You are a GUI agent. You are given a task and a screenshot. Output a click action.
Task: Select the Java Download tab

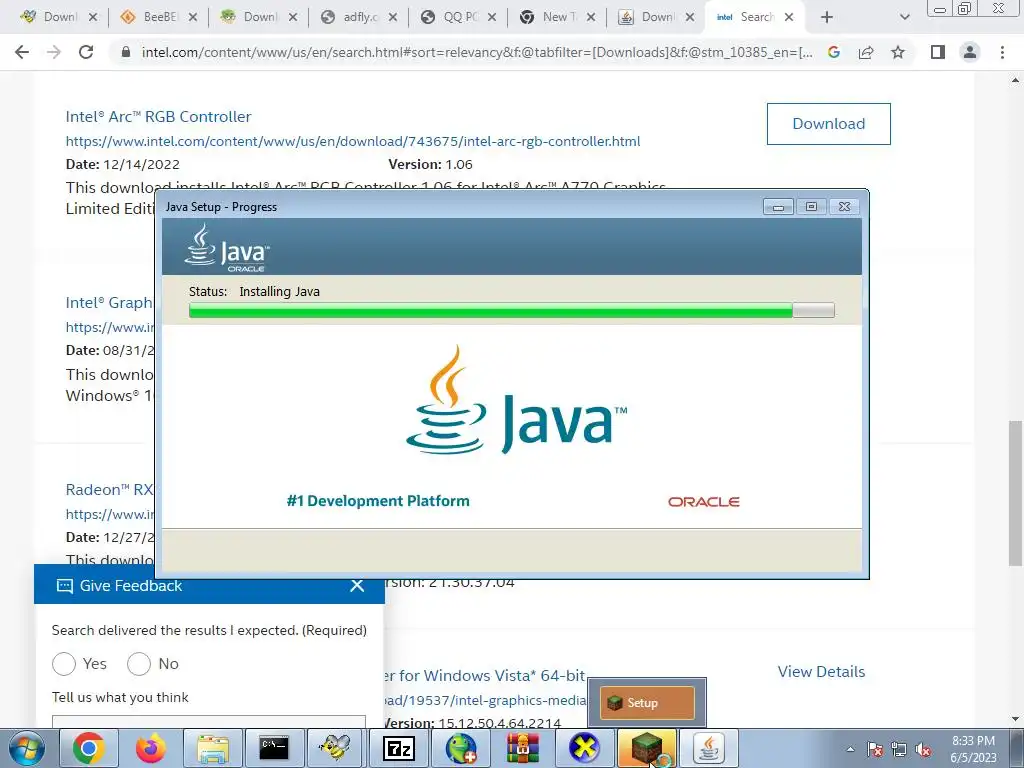(x=658, y=17)
